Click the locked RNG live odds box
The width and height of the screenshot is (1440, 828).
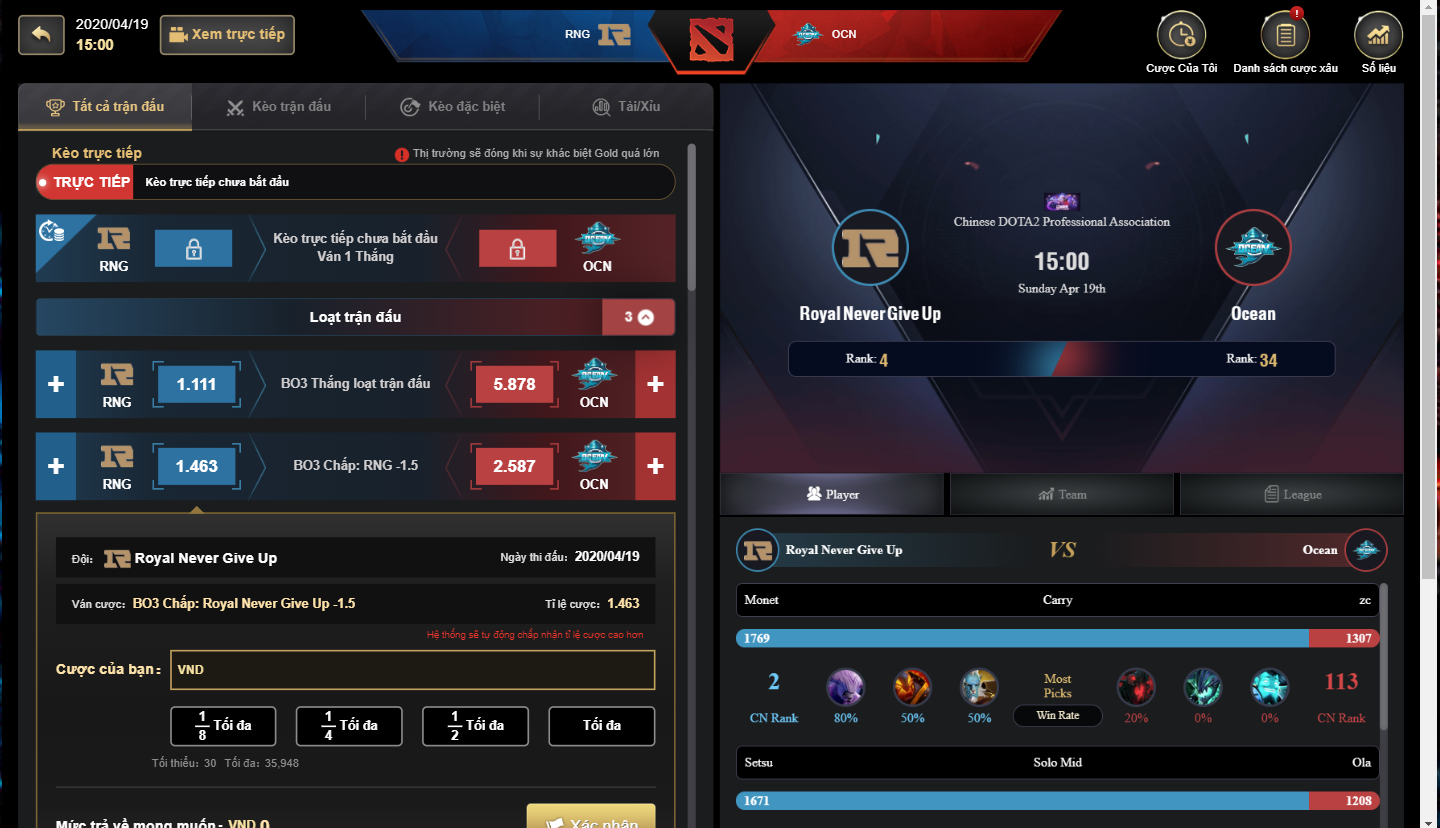click(x=193, y=248)
